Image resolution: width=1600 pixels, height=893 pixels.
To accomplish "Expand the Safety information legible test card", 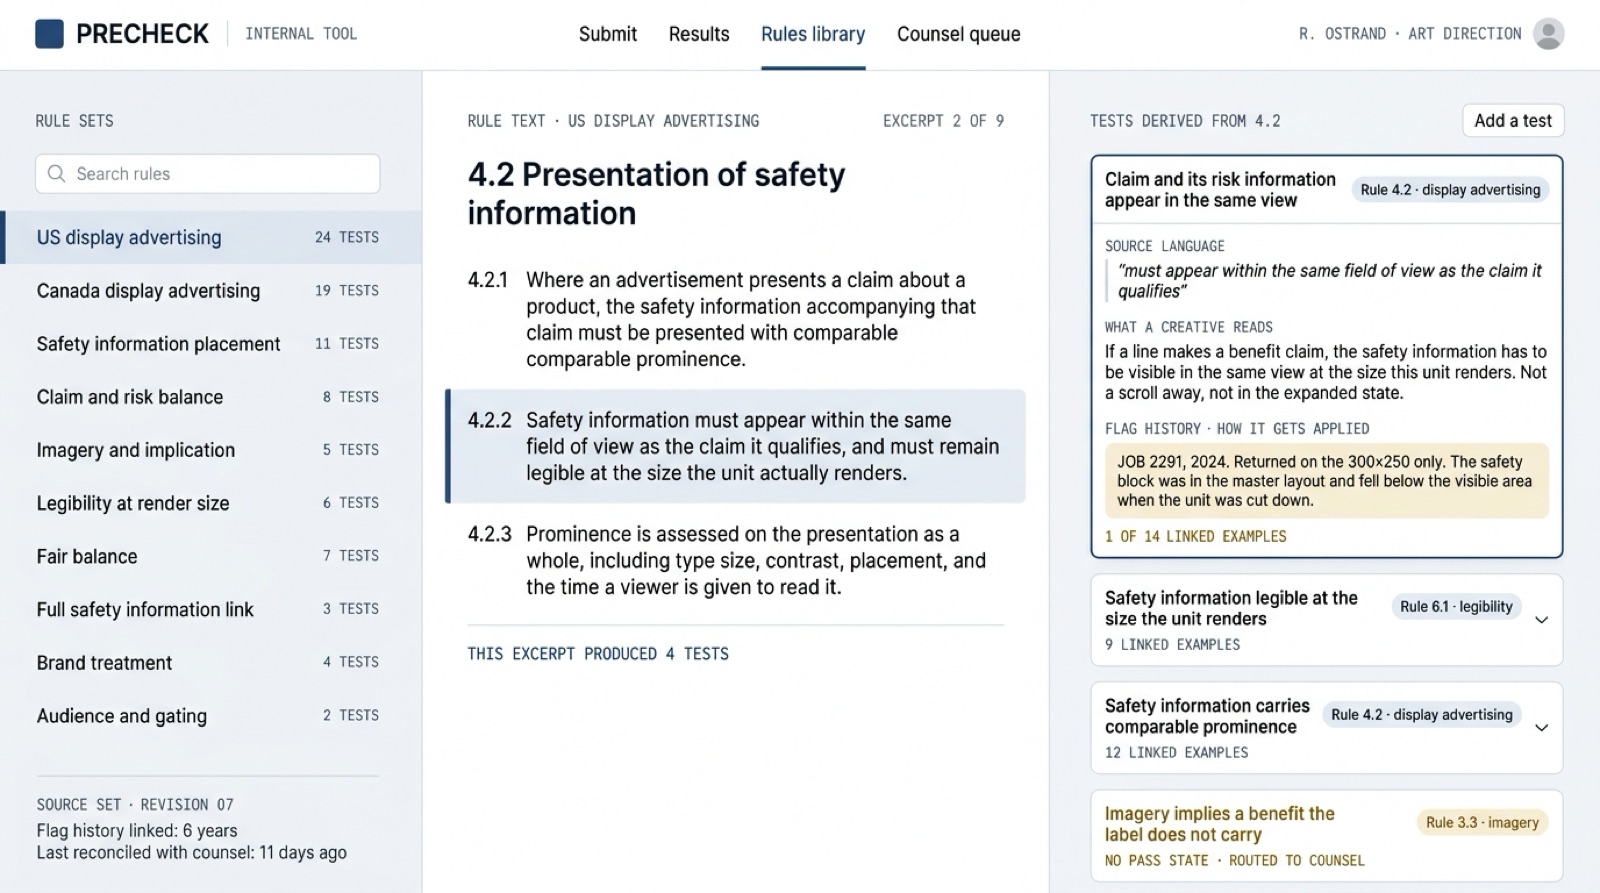I will click(x=1541, y=620).
